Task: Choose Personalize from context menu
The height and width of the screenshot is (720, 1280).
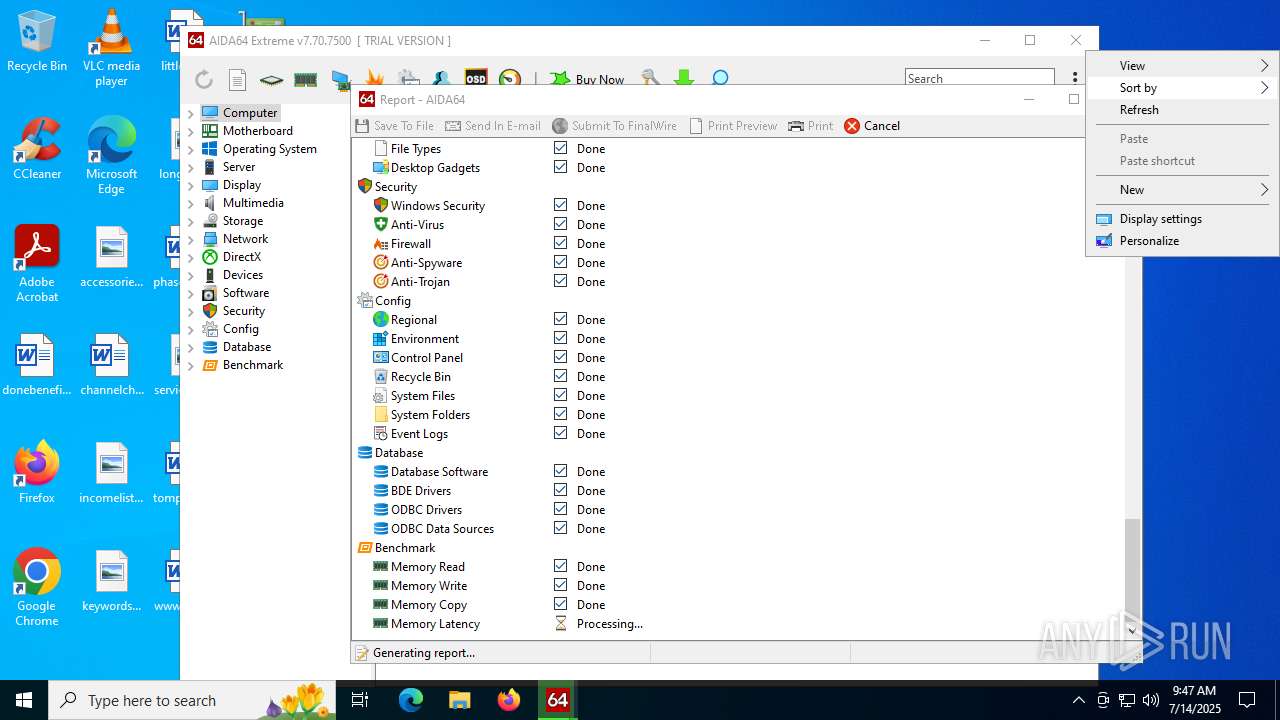Action: click(x=1182, y=241)
